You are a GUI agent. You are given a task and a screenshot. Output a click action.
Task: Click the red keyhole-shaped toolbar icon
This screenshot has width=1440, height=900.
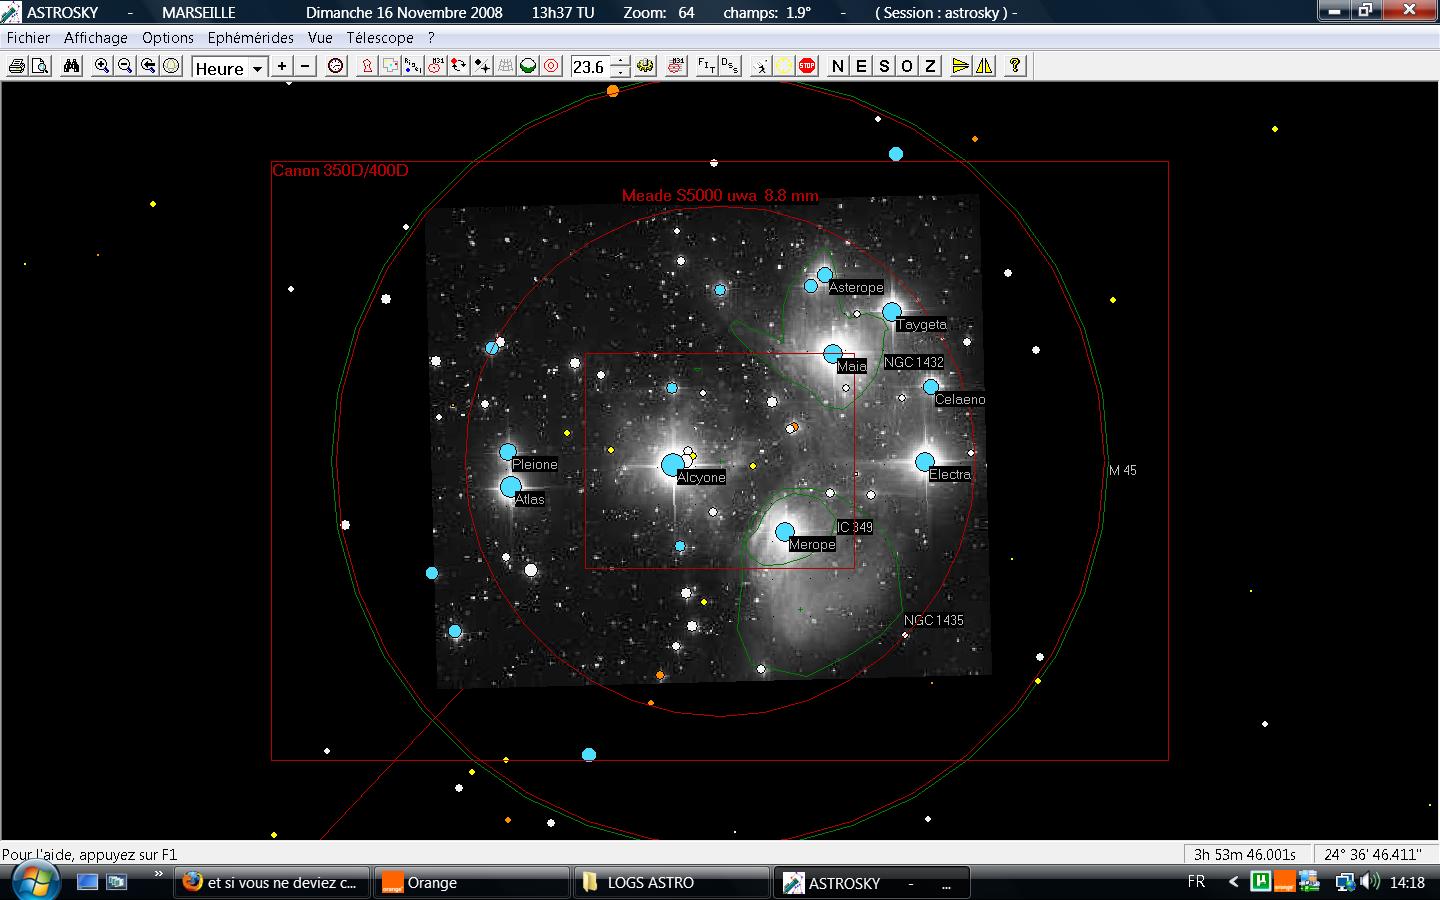tap(367, 66)
